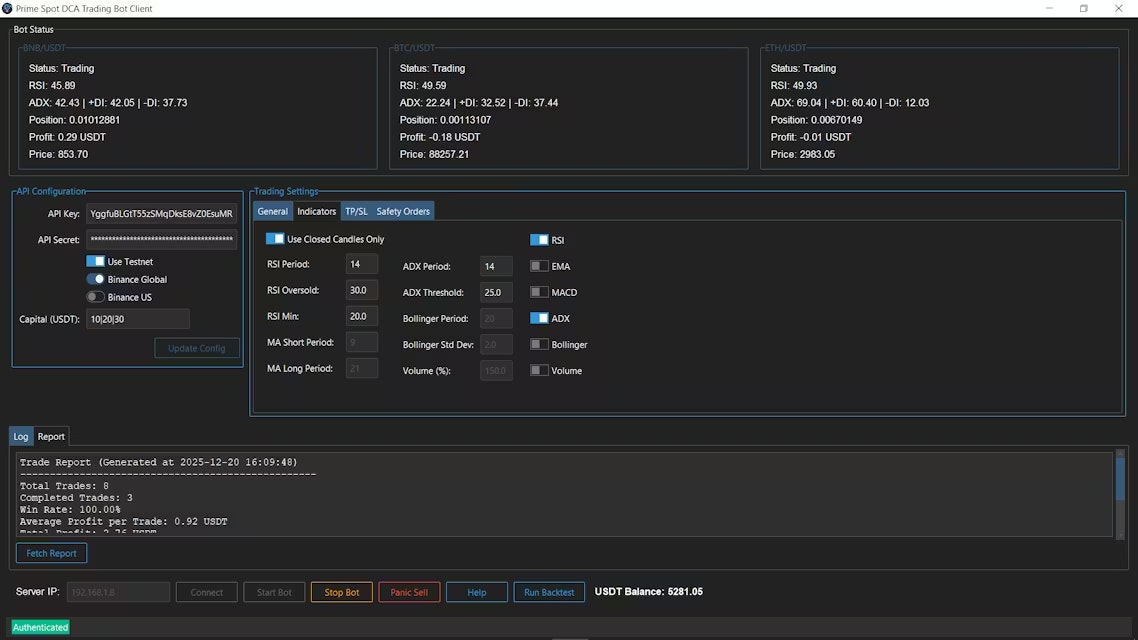This screenshot has width=1138, height=640.
Task: Click the RSI: 49.59 value
Action: (x=423, y=86)
